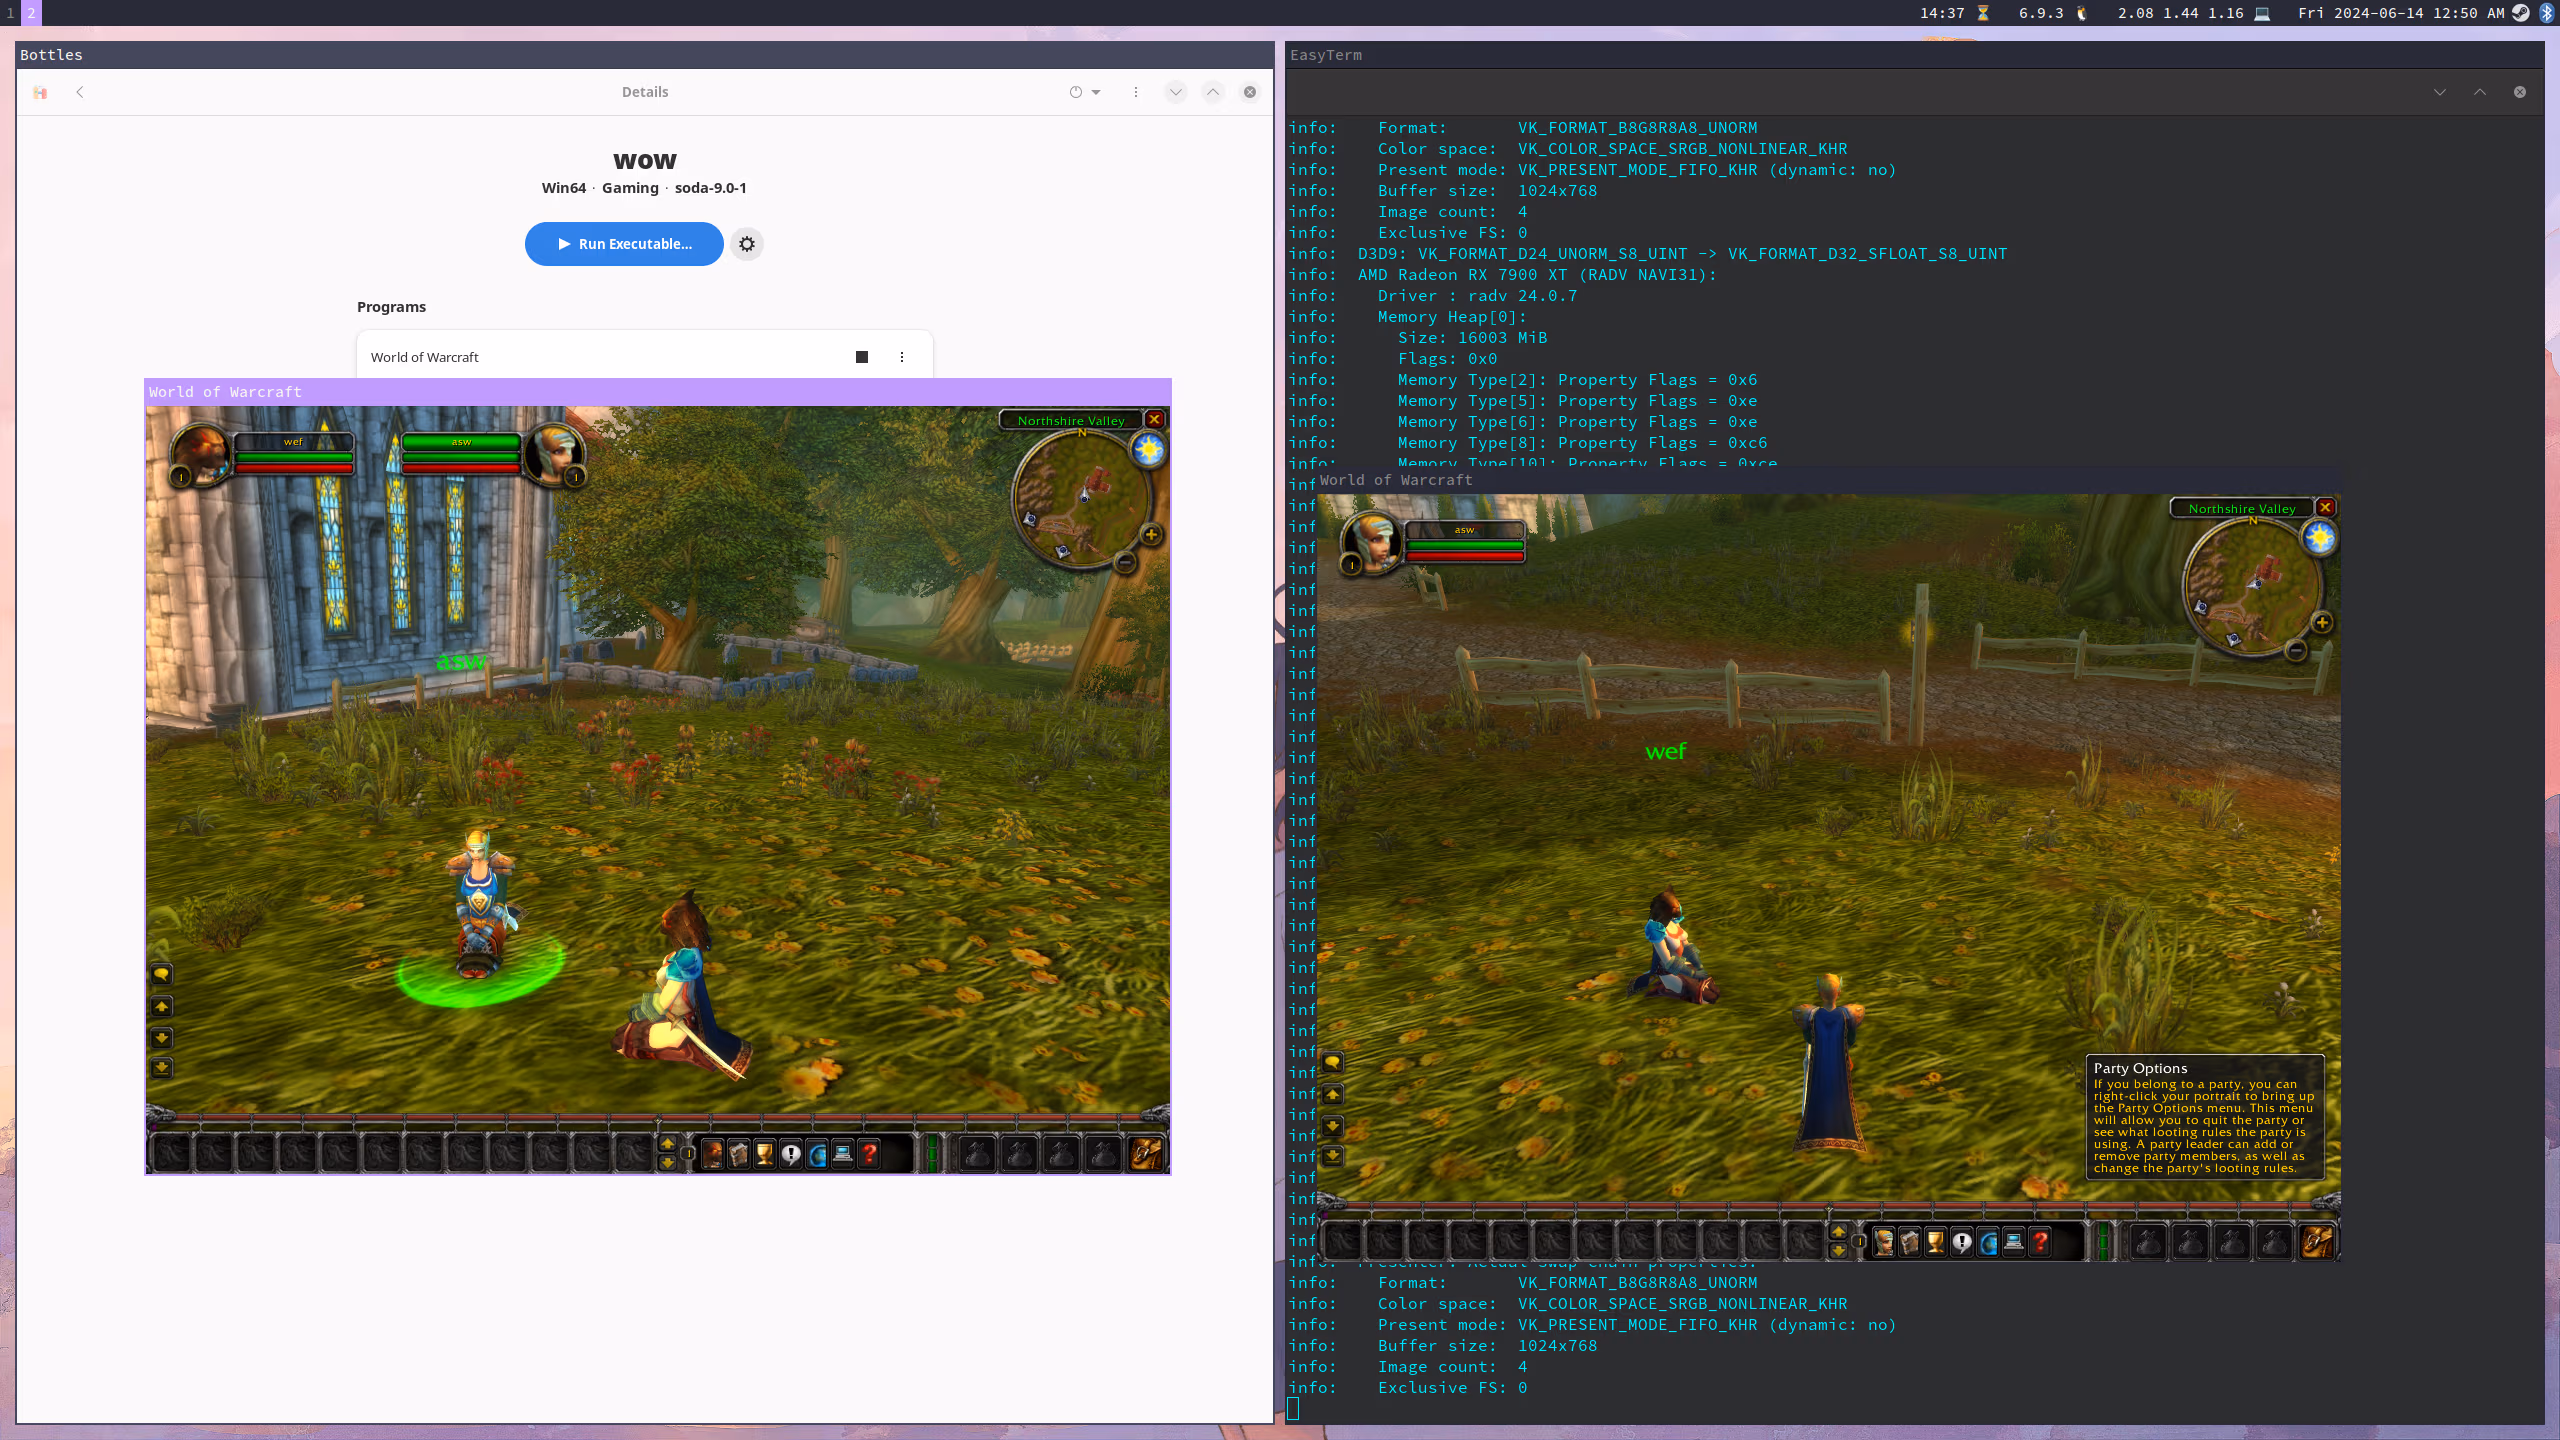Image resolution: width=2560 pixels, height=1440 pixels.
Task: Open Character Info in left WoW window micro menu
Action: (713, 1155)
